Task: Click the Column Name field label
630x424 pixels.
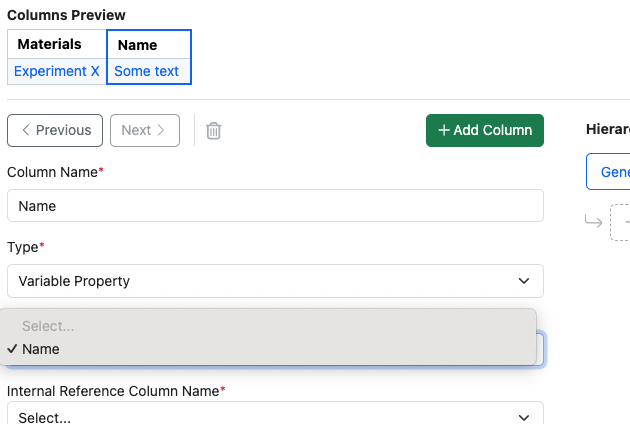Action: 53,172
